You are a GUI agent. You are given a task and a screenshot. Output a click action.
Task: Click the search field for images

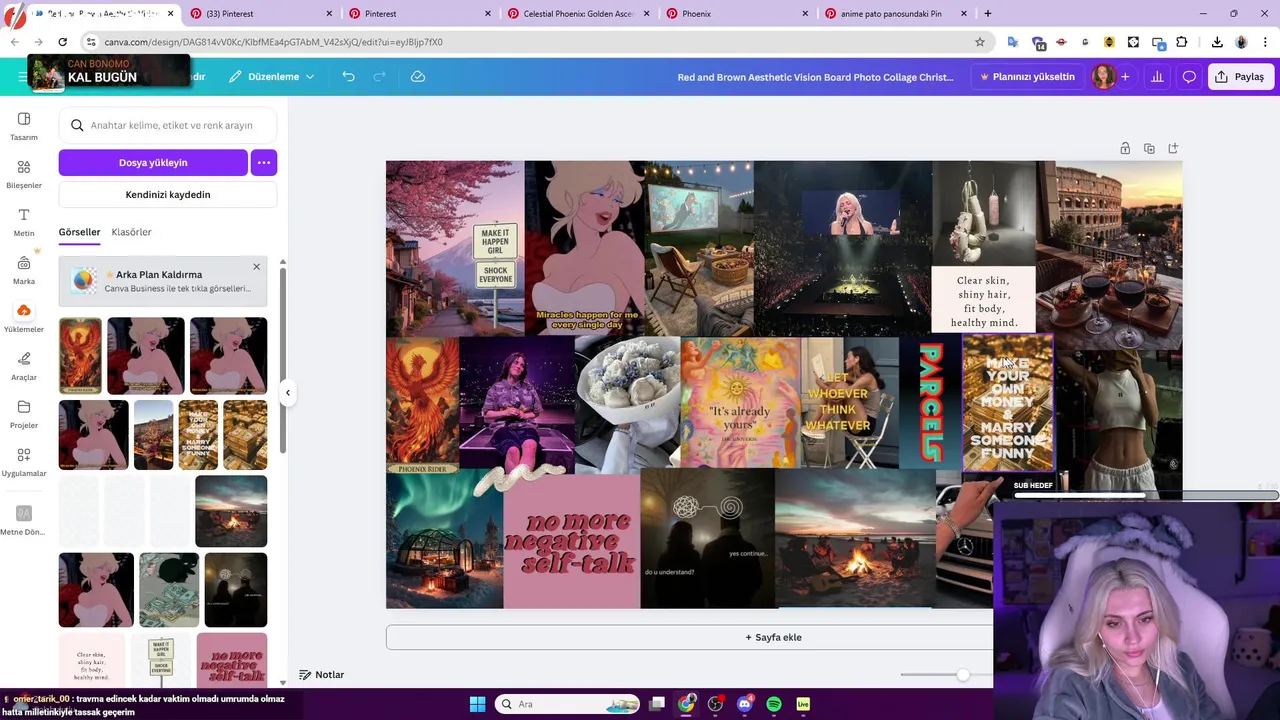tap(168, 125)
